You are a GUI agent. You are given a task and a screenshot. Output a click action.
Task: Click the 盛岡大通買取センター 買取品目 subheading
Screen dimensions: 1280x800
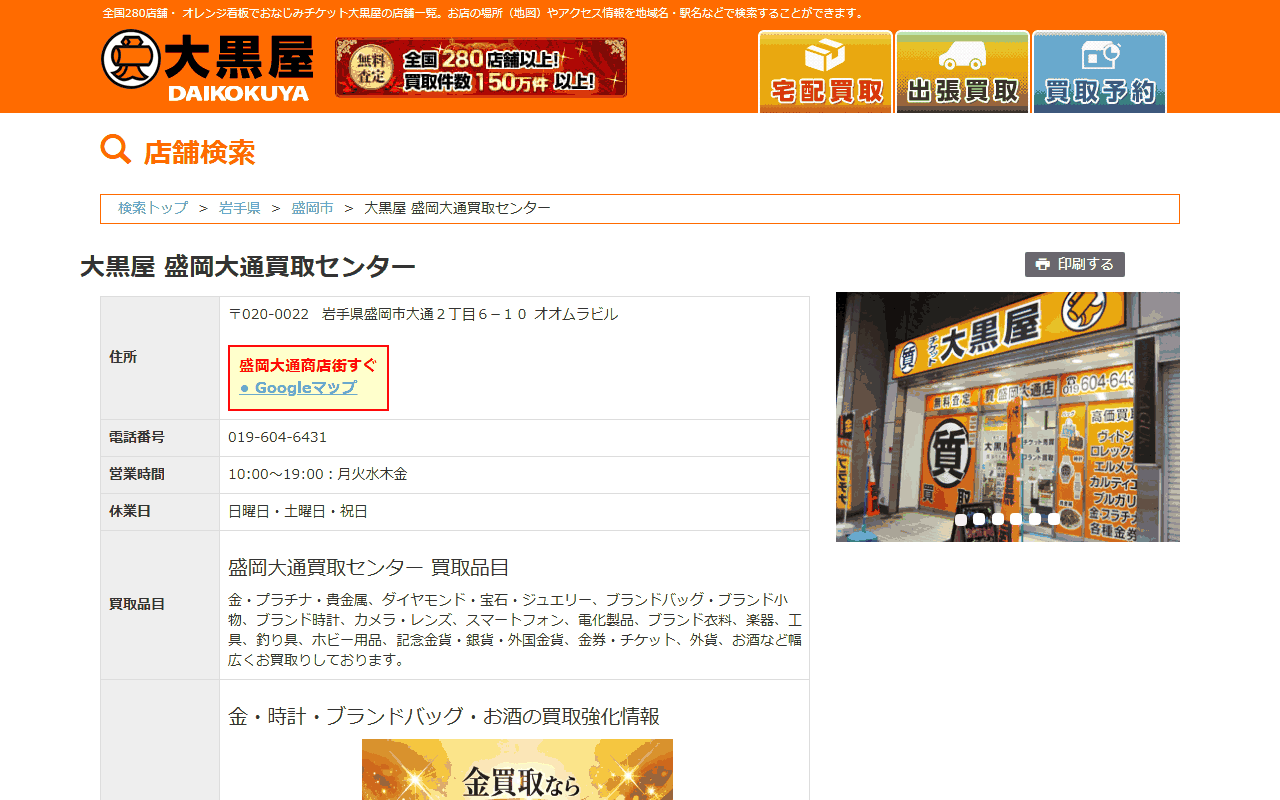pyautogui.click(x=369, y=567)
